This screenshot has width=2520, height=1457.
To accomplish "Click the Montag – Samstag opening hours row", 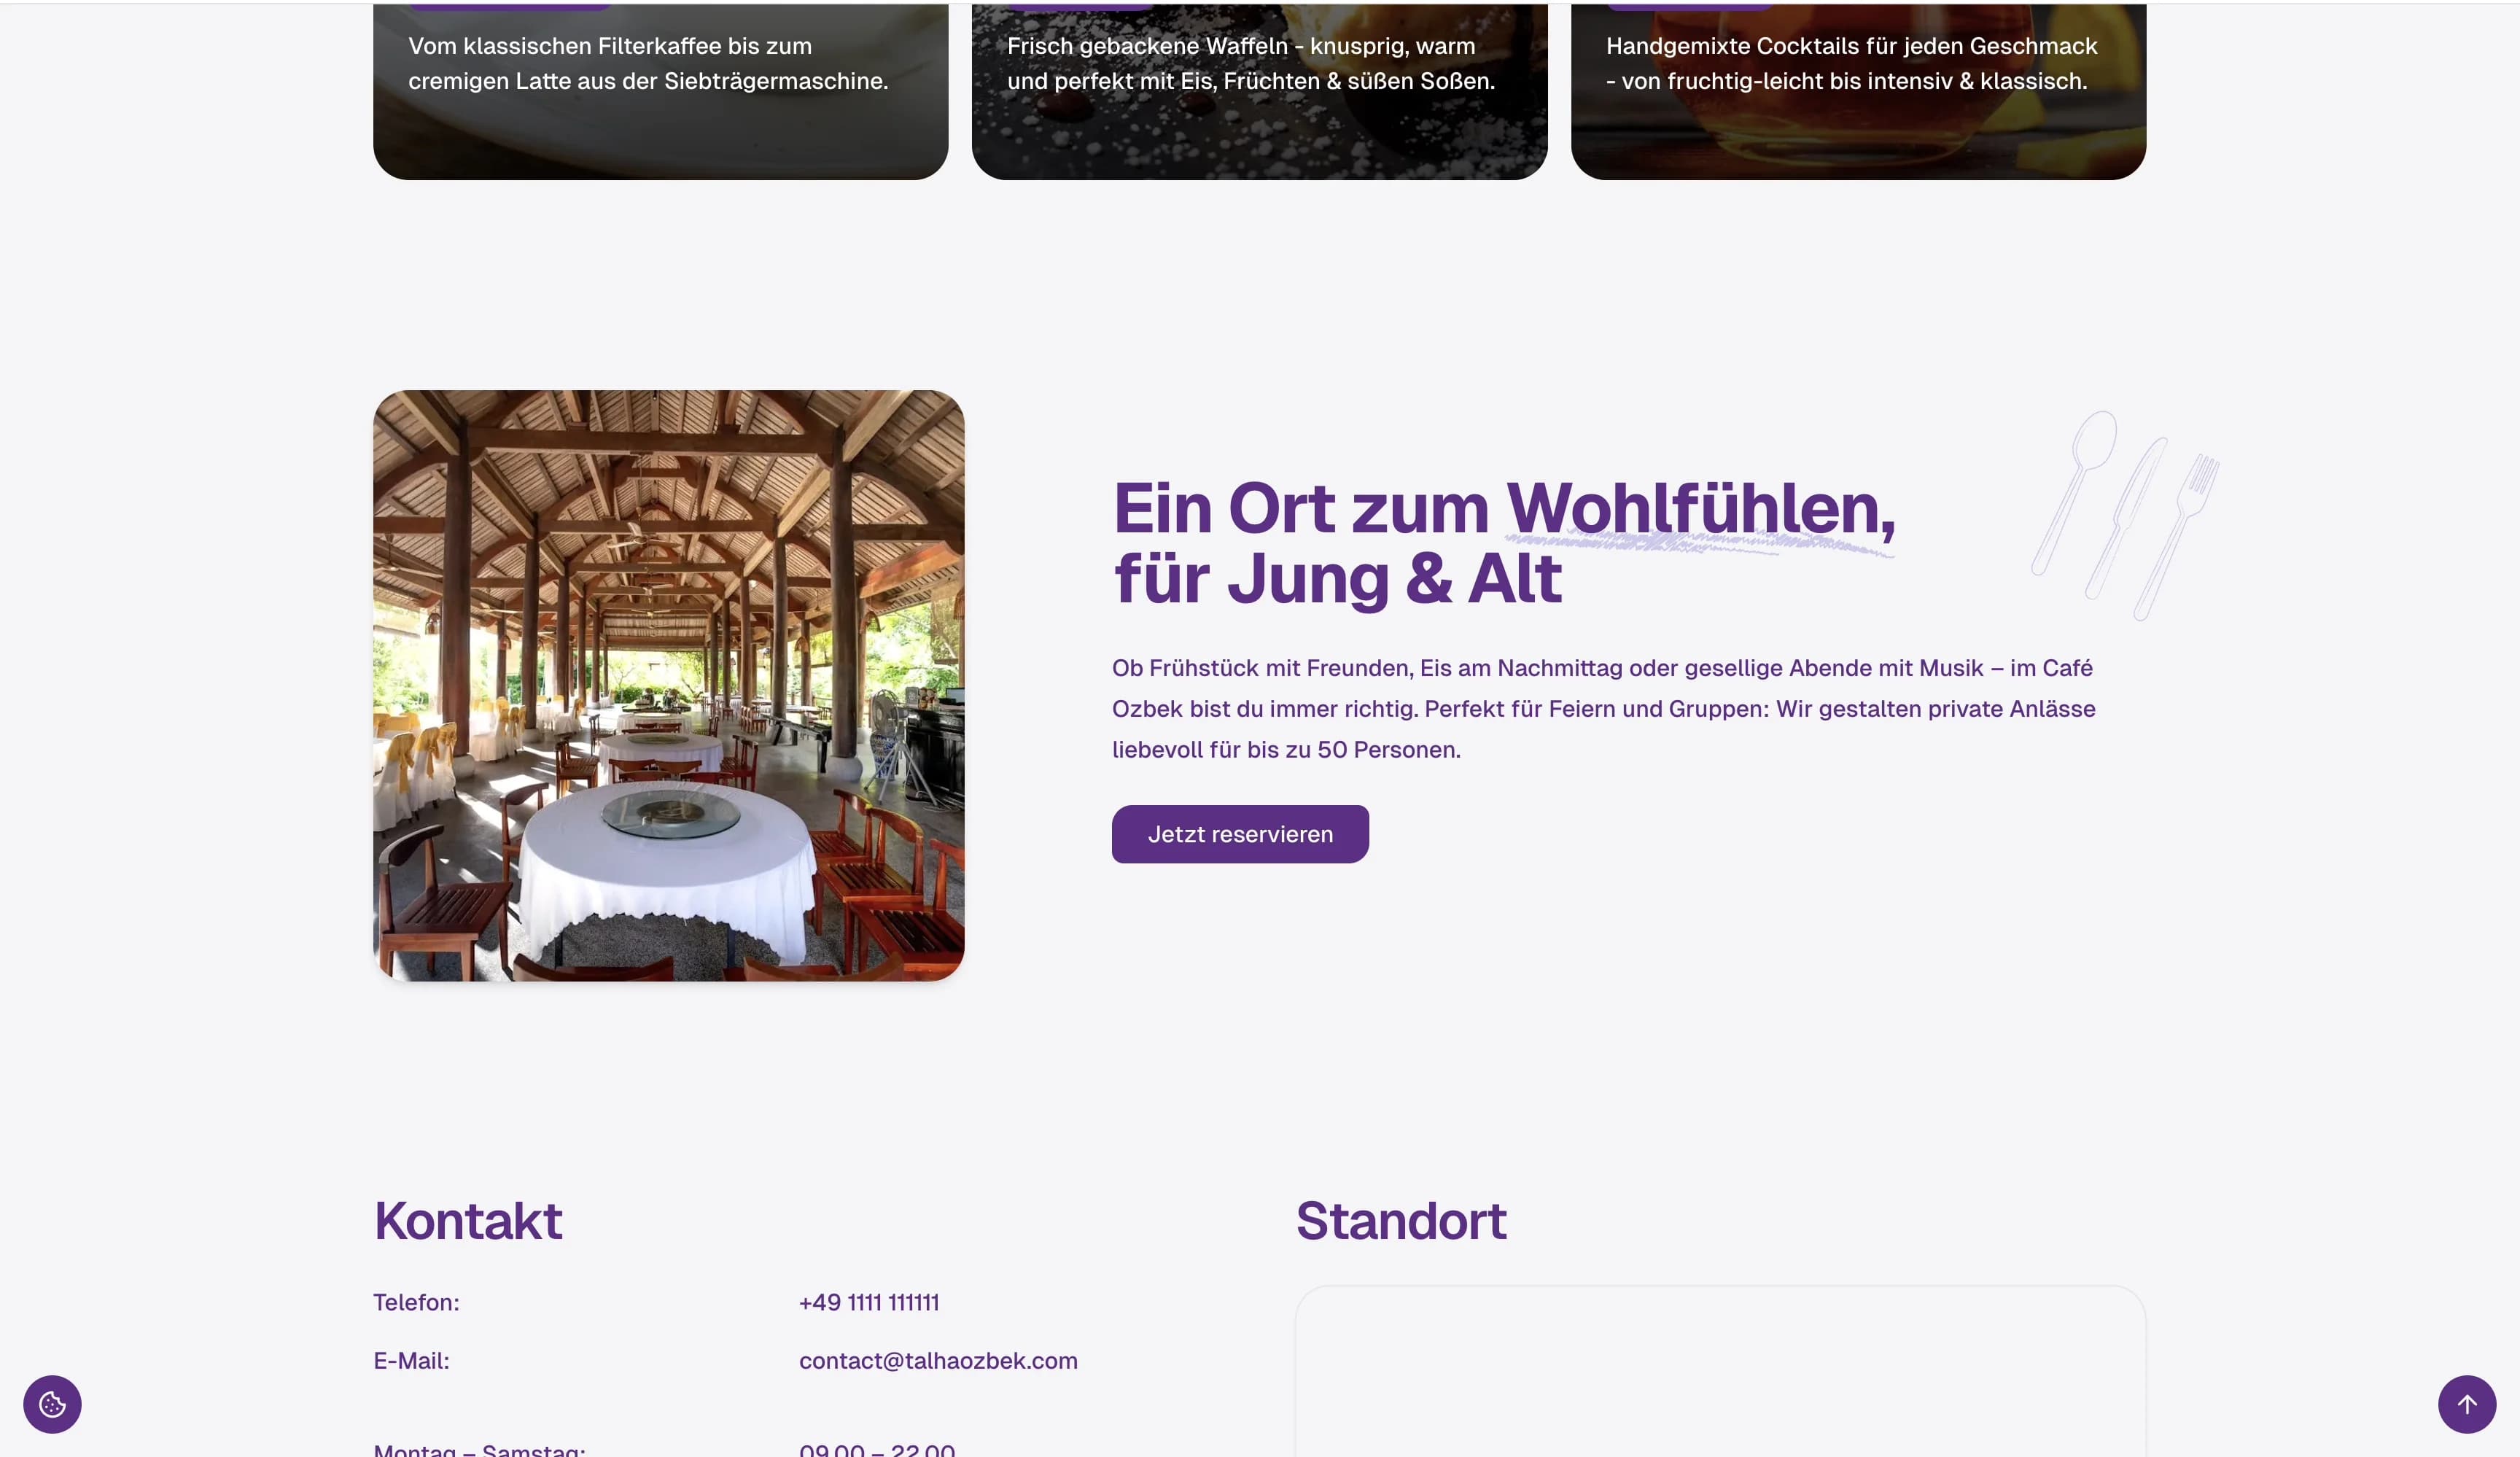I will pyautogui.click(x=479, y=1449).
